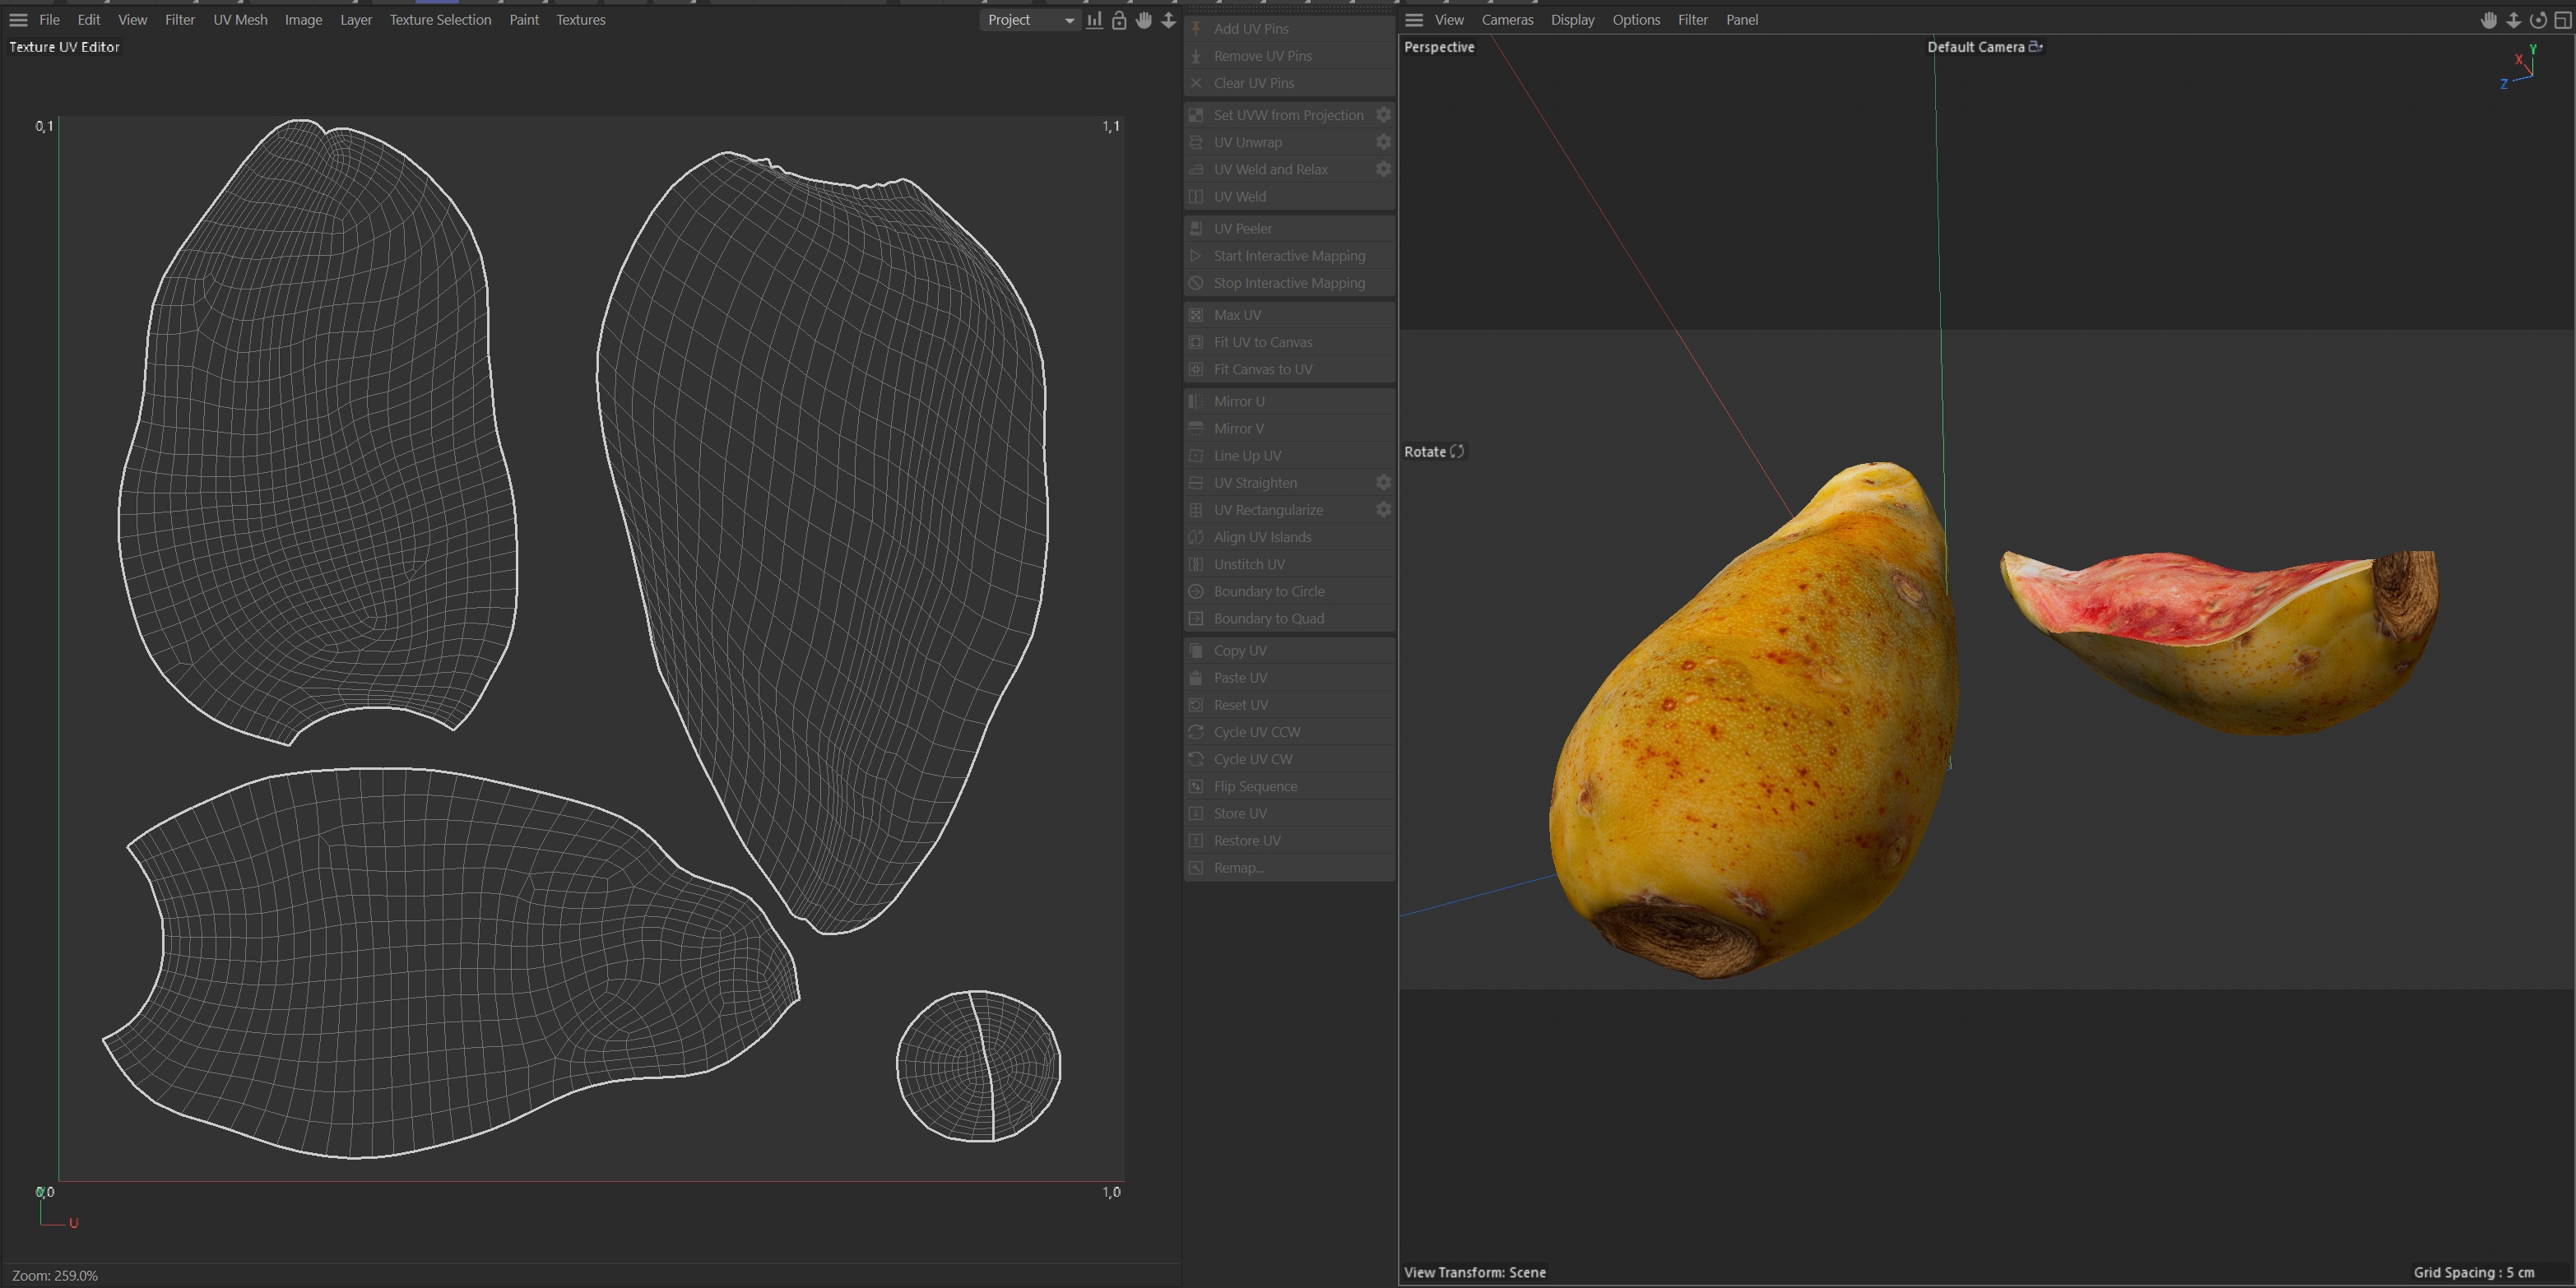The width and height of the screenshot is (2576, 1288).
Task: Click the Mirror U command icon
Action: 1196,401
